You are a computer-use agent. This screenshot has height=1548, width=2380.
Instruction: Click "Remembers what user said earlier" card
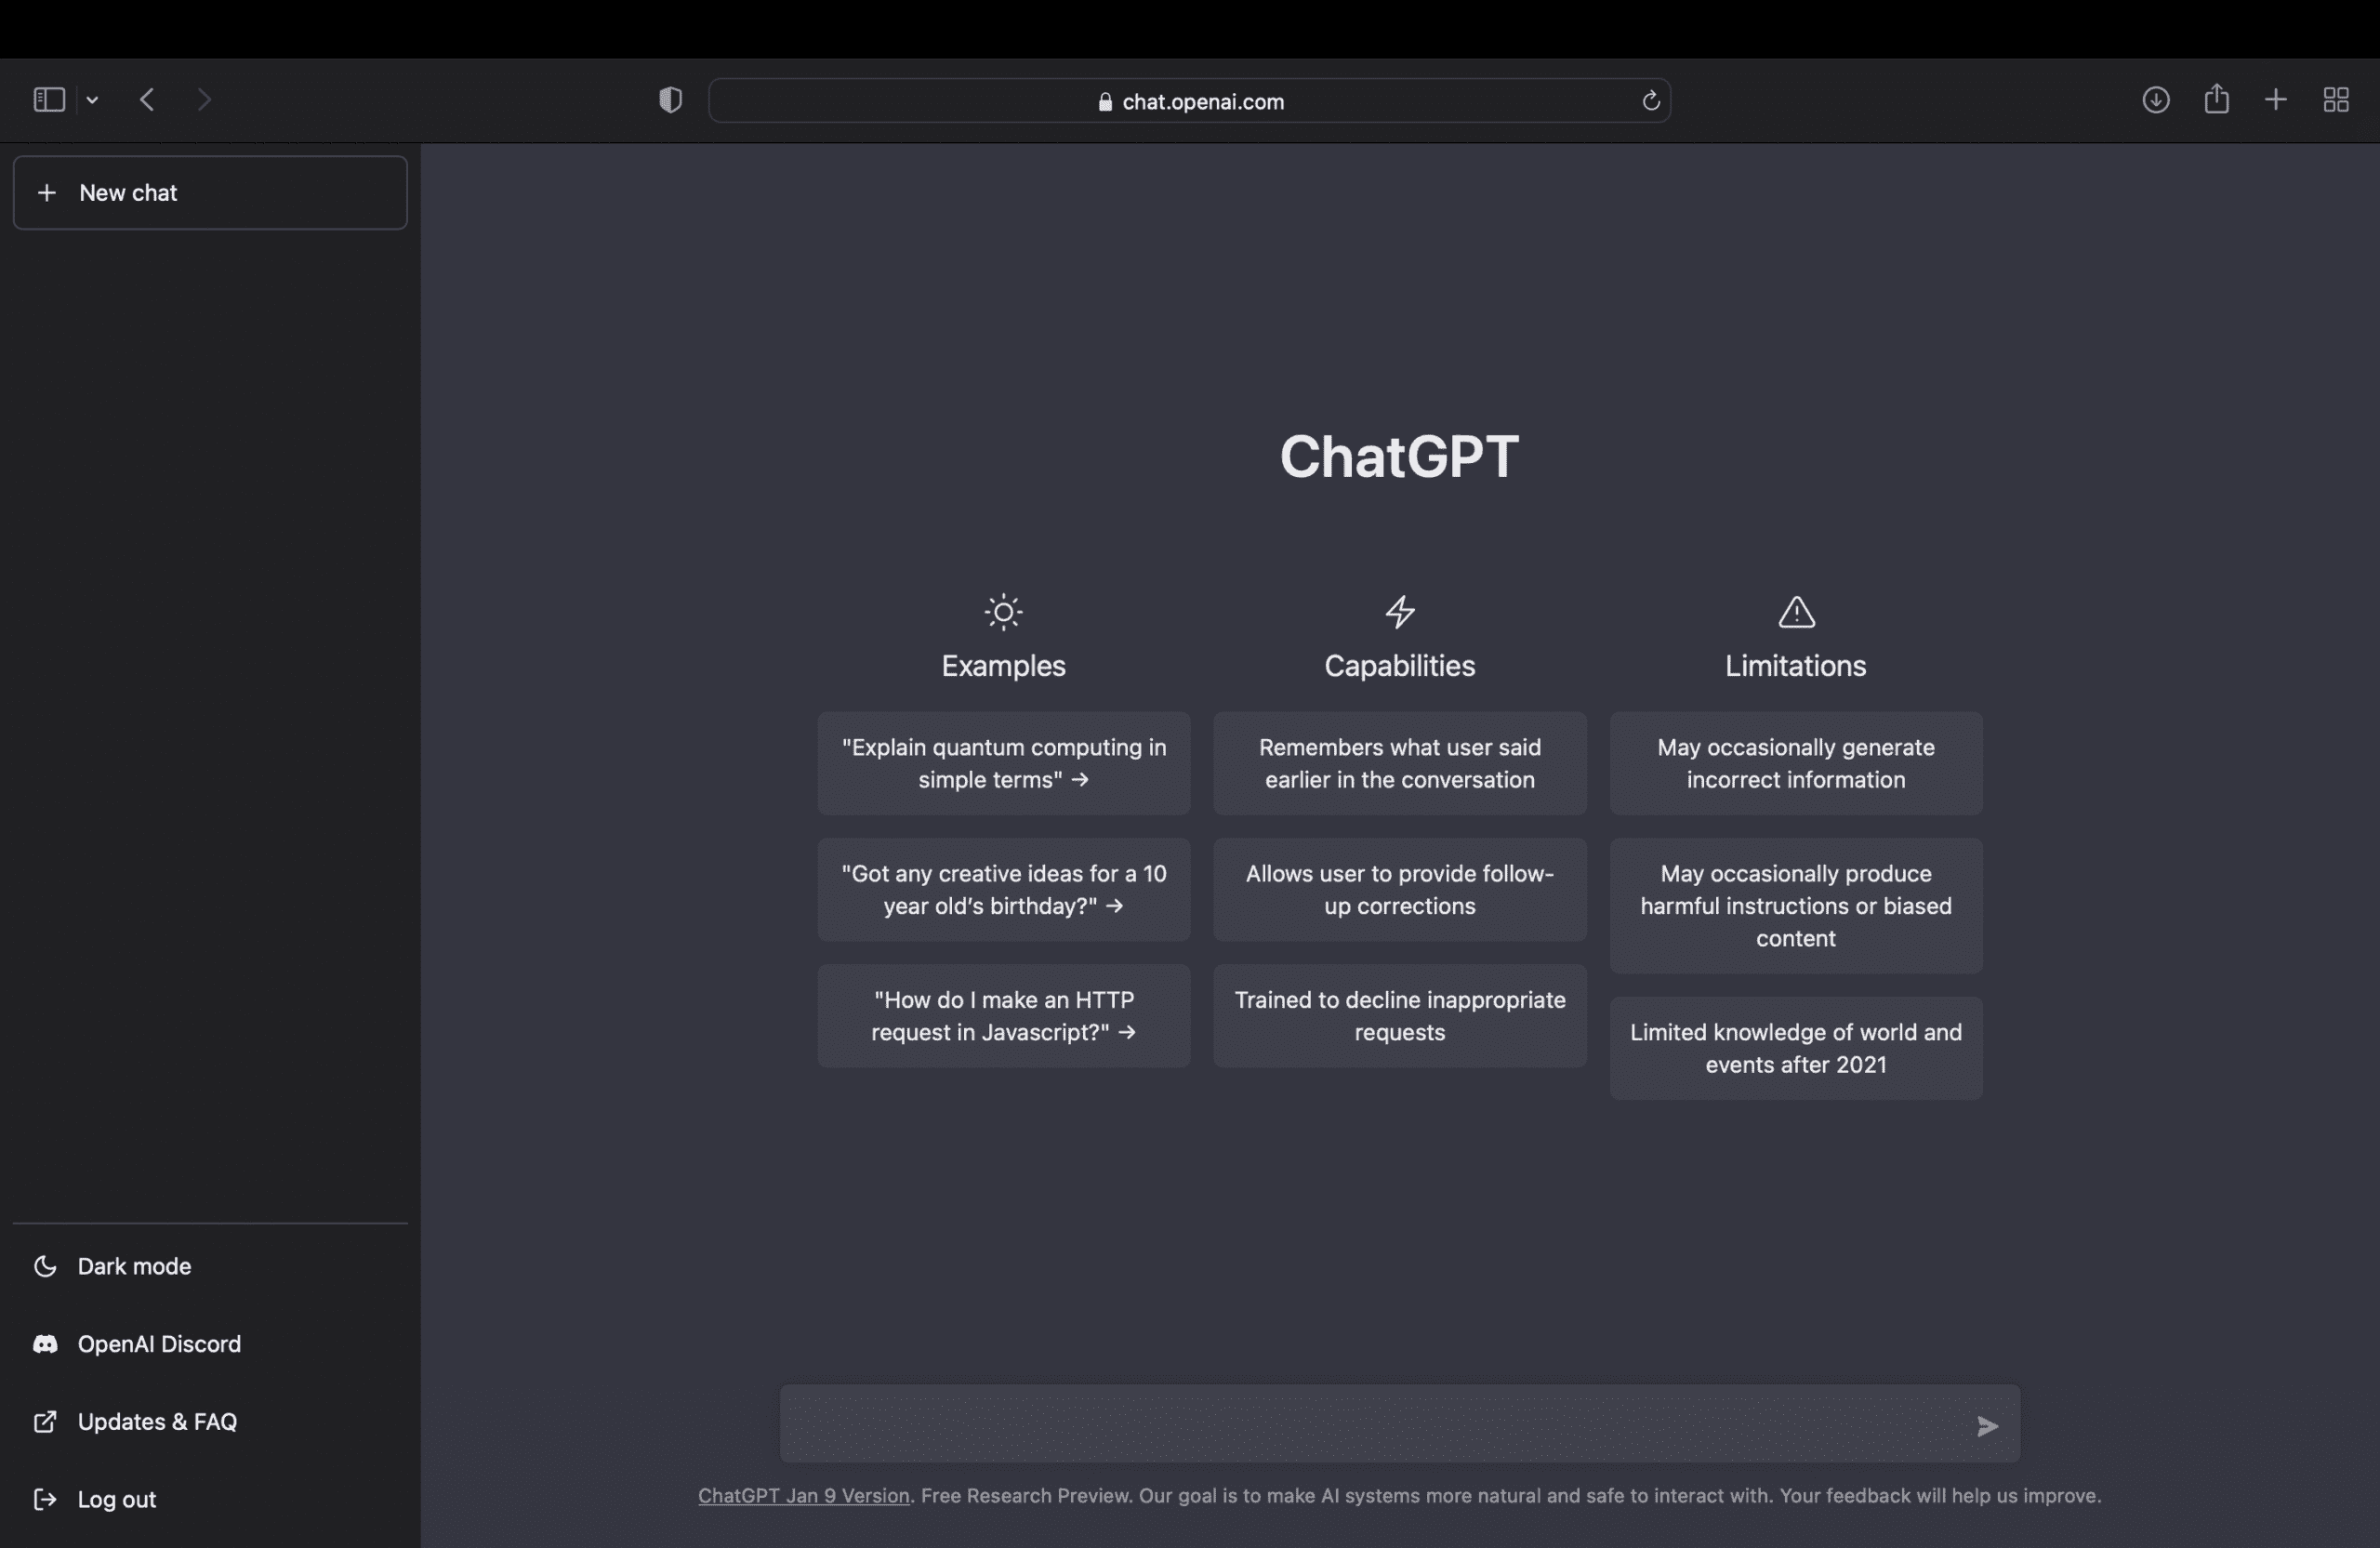1400,764
